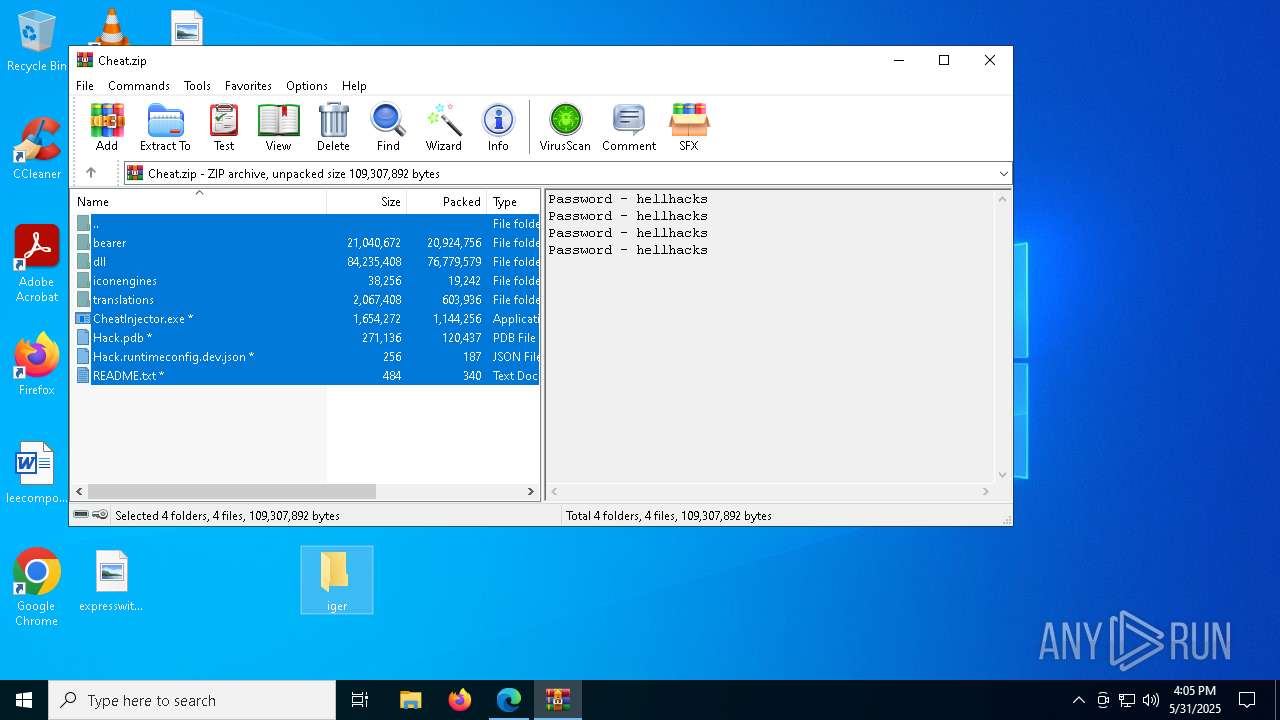Select the Firefox desktop shortcut
Screen dimensions: 1280x720
[37, 364]
